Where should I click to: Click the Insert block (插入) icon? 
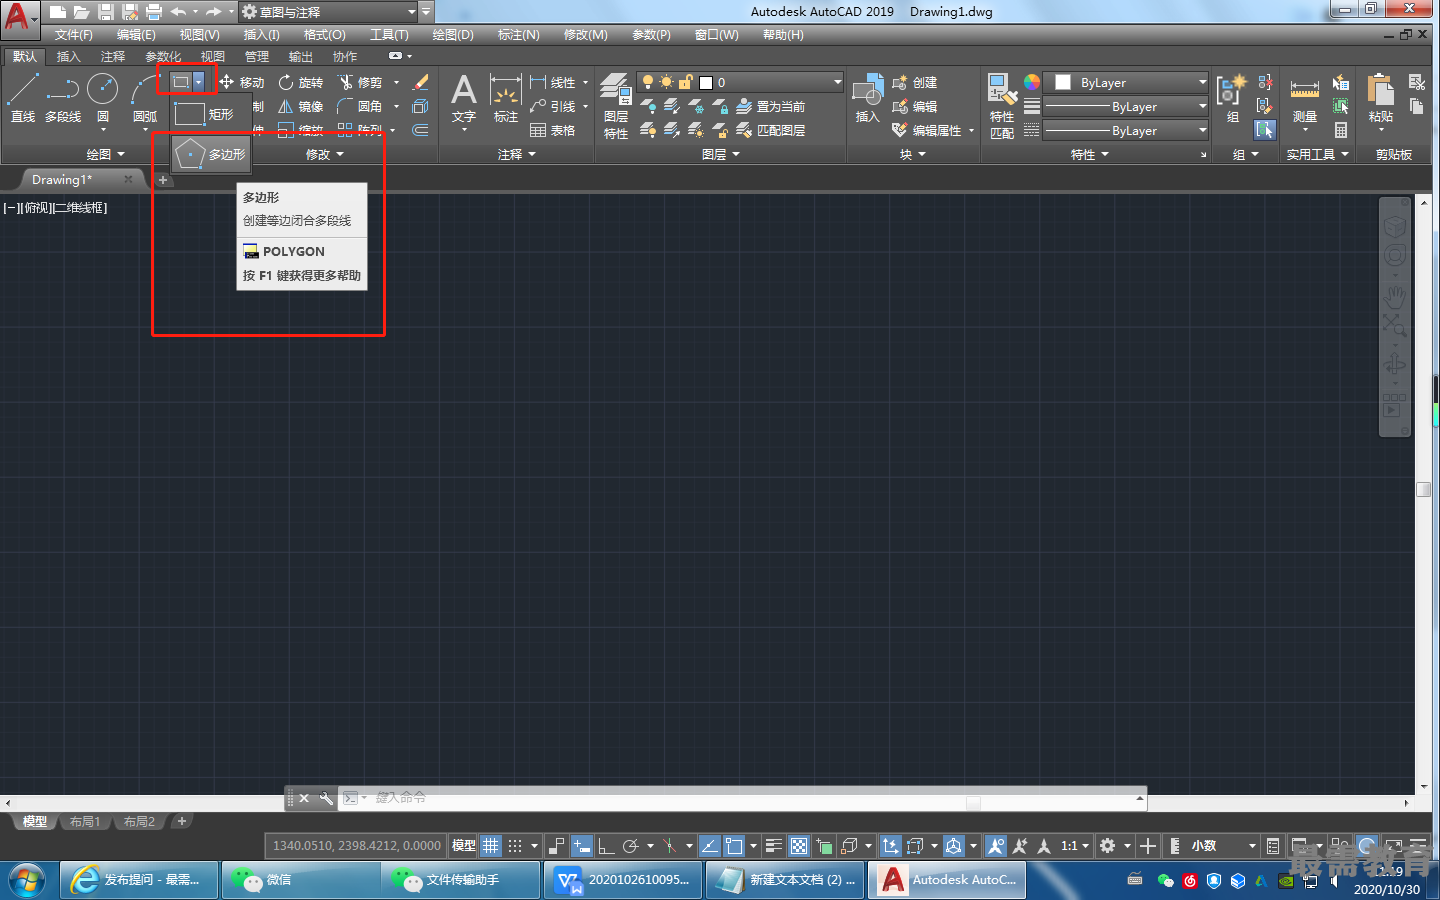pyautogui.click(x=867, y=98)
